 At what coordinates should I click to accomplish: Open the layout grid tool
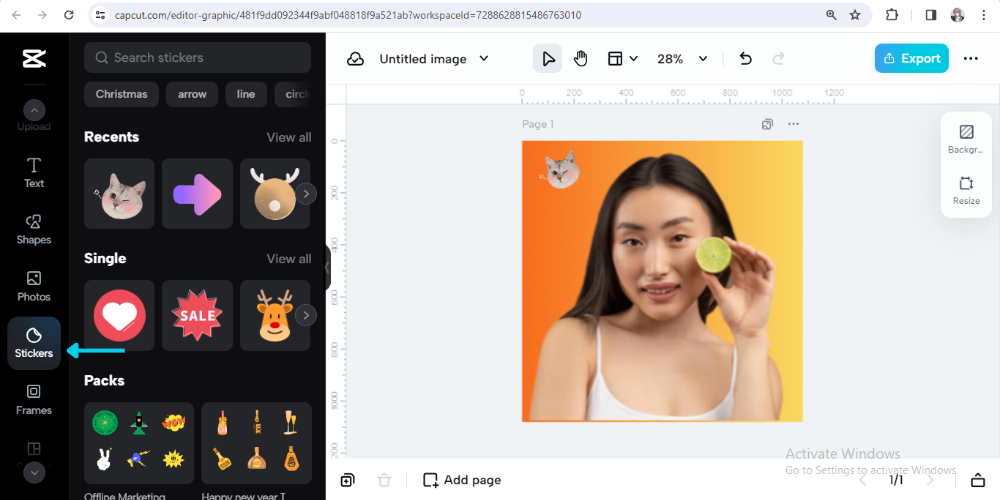click(x=615, y=59)
